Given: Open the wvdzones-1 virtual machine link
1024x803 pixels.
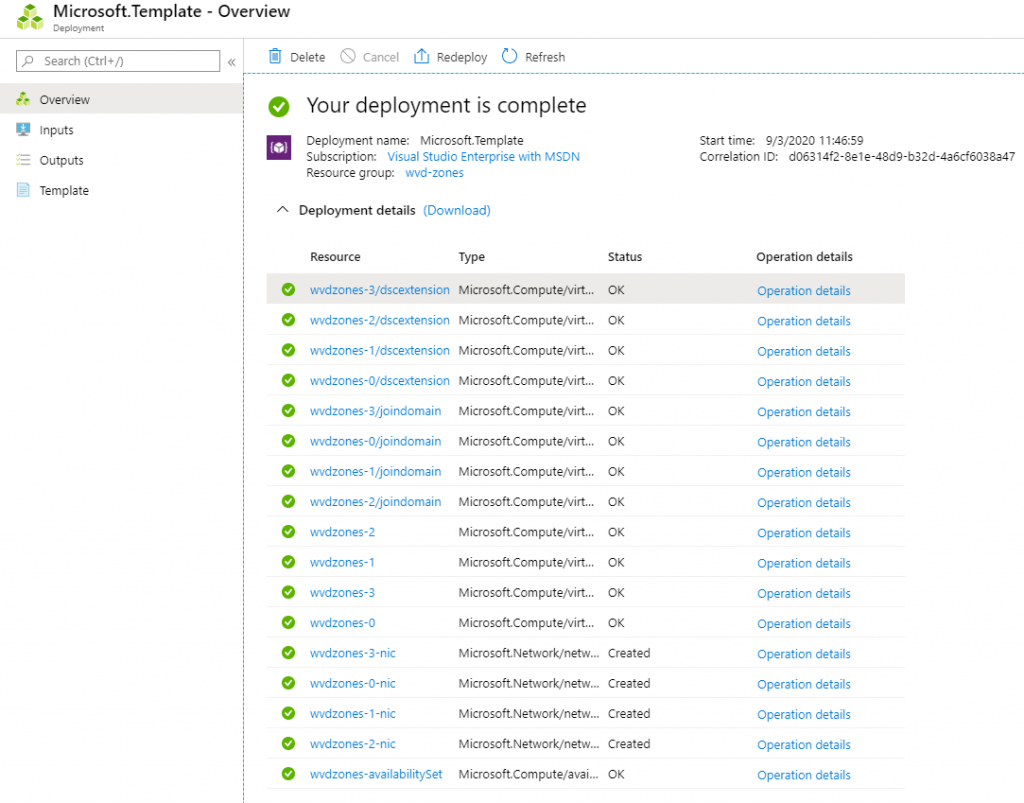Looking at the screenshot, I should pyautogui.click(x=342, y=562).
